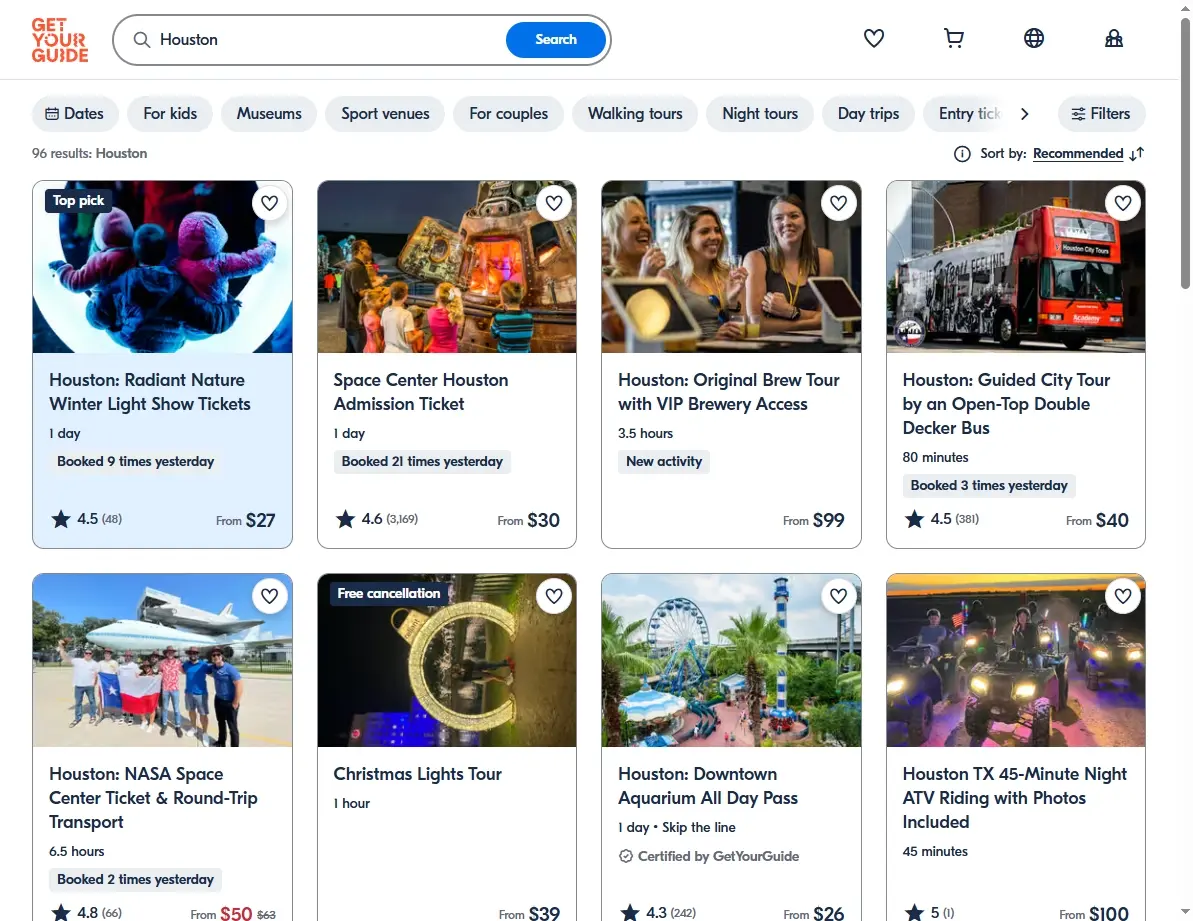Viewport: 1193px width, 921px height.
Task: Select the For couples filter
Action: pyautogui.click(x=508, y=113)
